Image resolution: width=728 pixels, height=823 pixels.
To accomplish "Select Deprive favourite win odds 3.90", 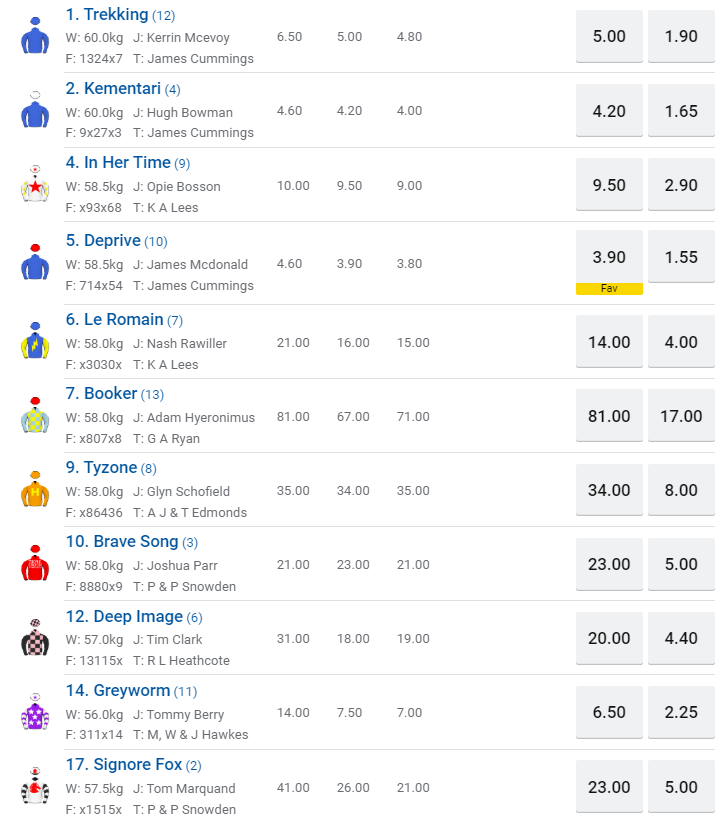I will coord(609,257).
